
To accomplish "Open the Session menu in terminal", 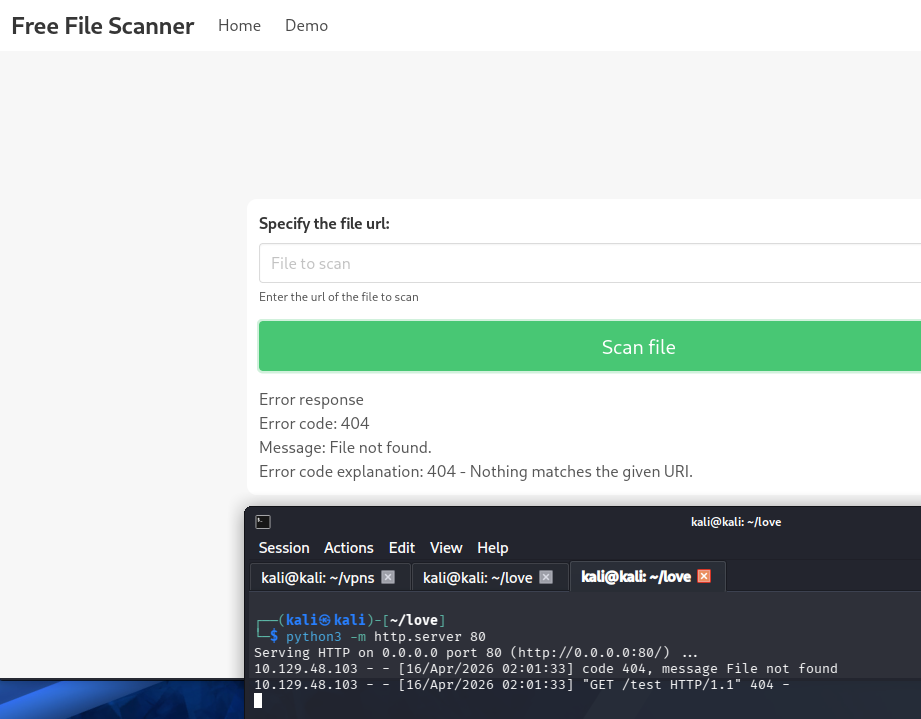I will click(x=284, y=548).
